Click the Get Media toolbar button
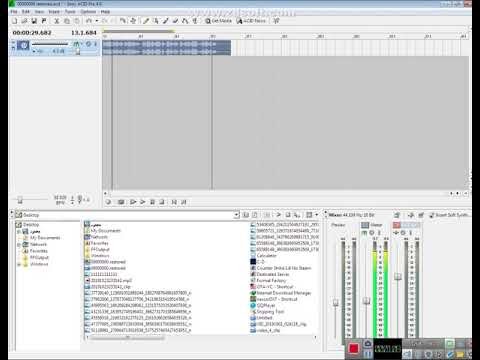Image resolution: width=480 pixels, height=360 pixels. click(218, 21)
